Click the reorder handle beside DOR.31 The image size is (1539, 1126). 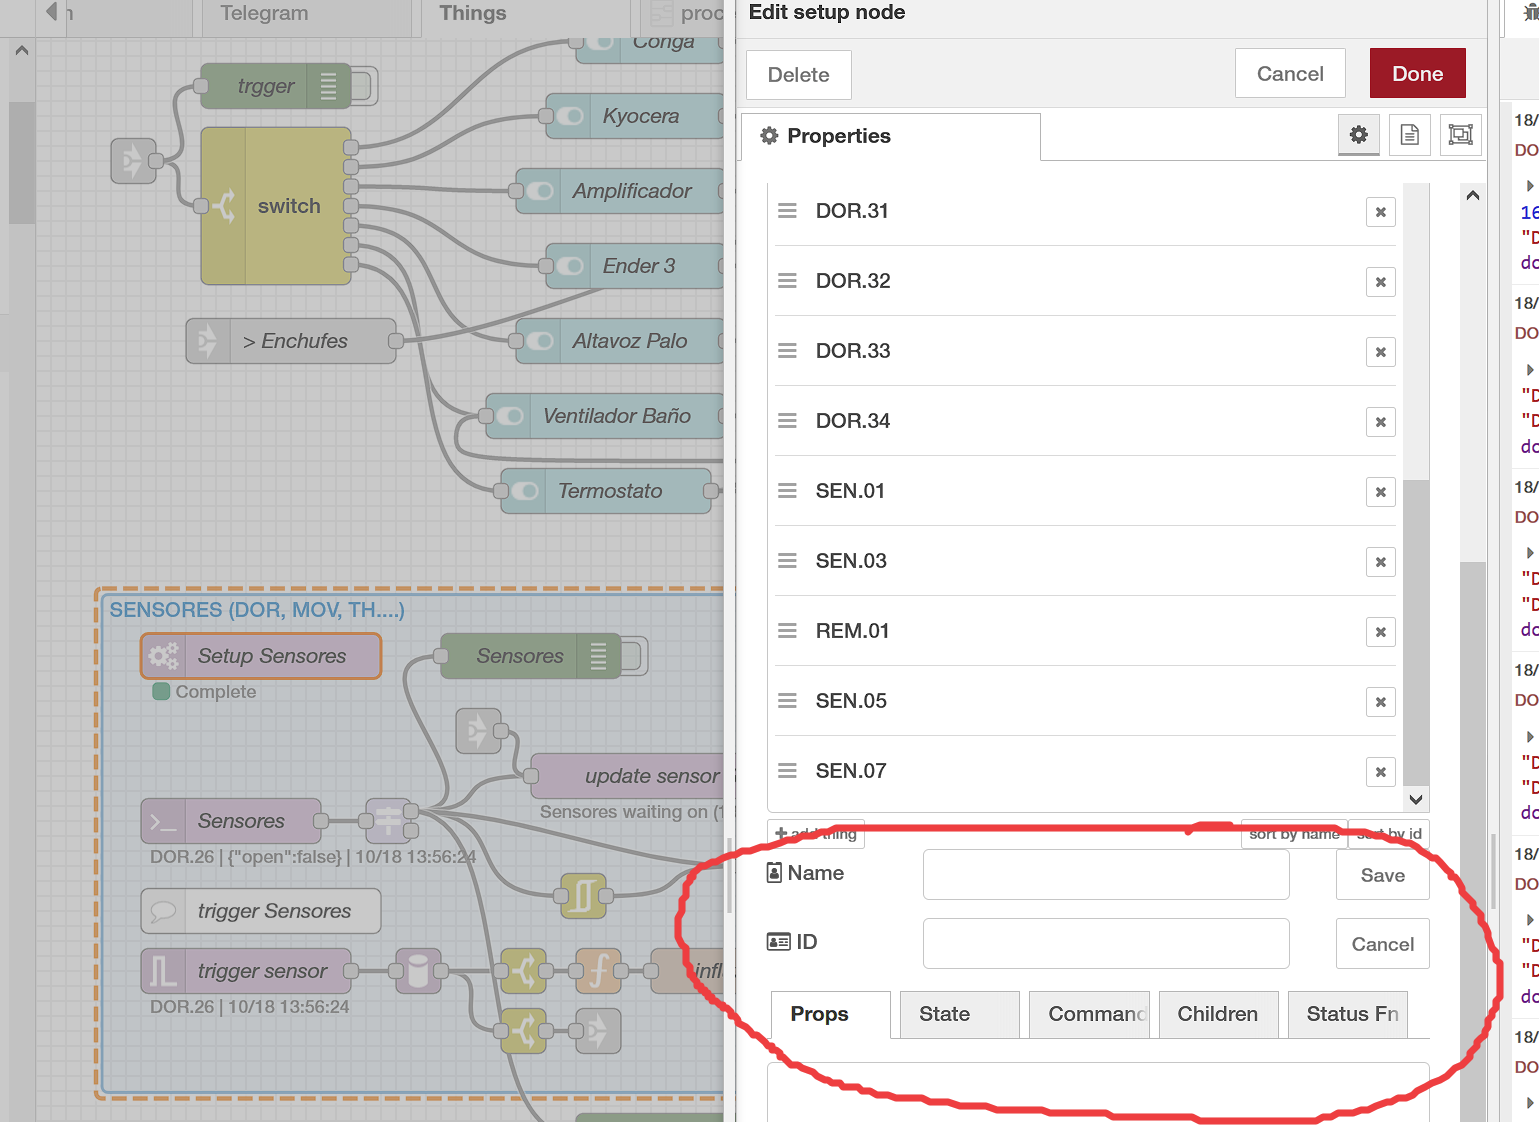click(x=787, y=211)
